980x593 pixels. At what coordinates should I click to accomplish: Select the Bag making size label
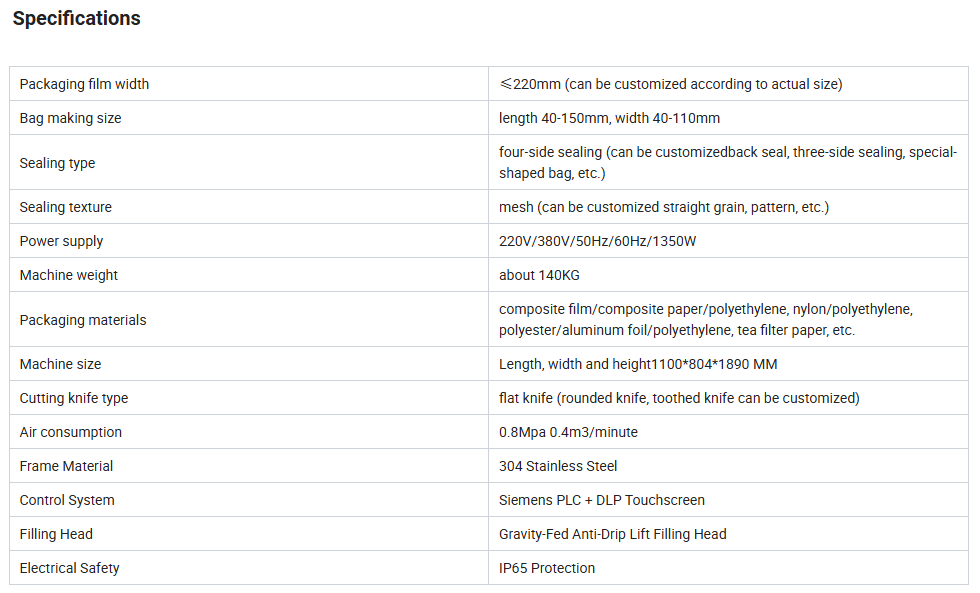[x=70, y=118]
